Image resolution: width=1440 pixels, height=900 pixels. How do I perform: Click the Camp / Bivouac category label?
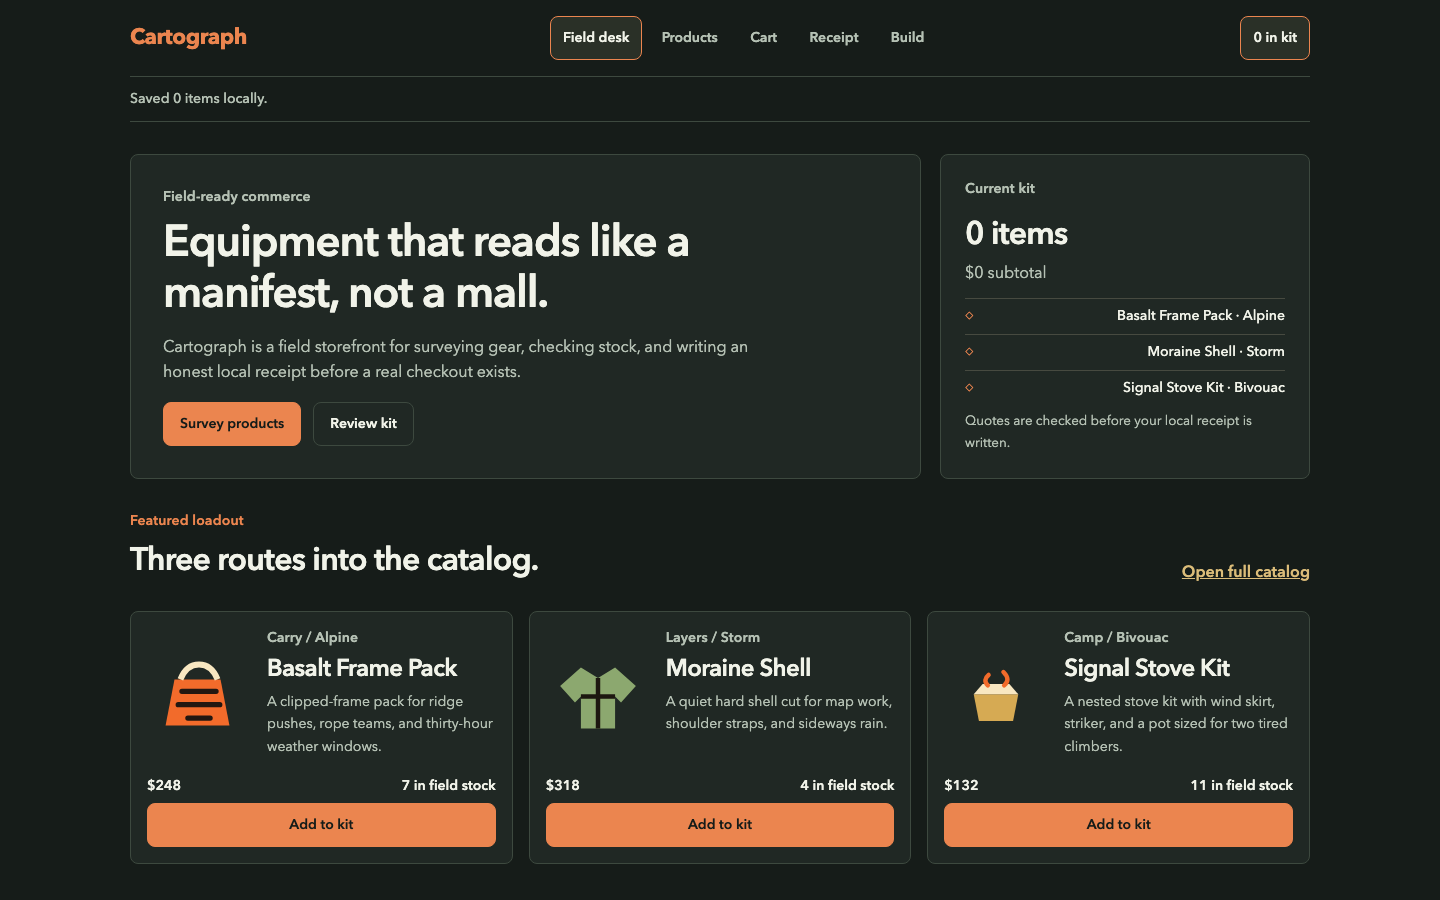[1116, 637]
